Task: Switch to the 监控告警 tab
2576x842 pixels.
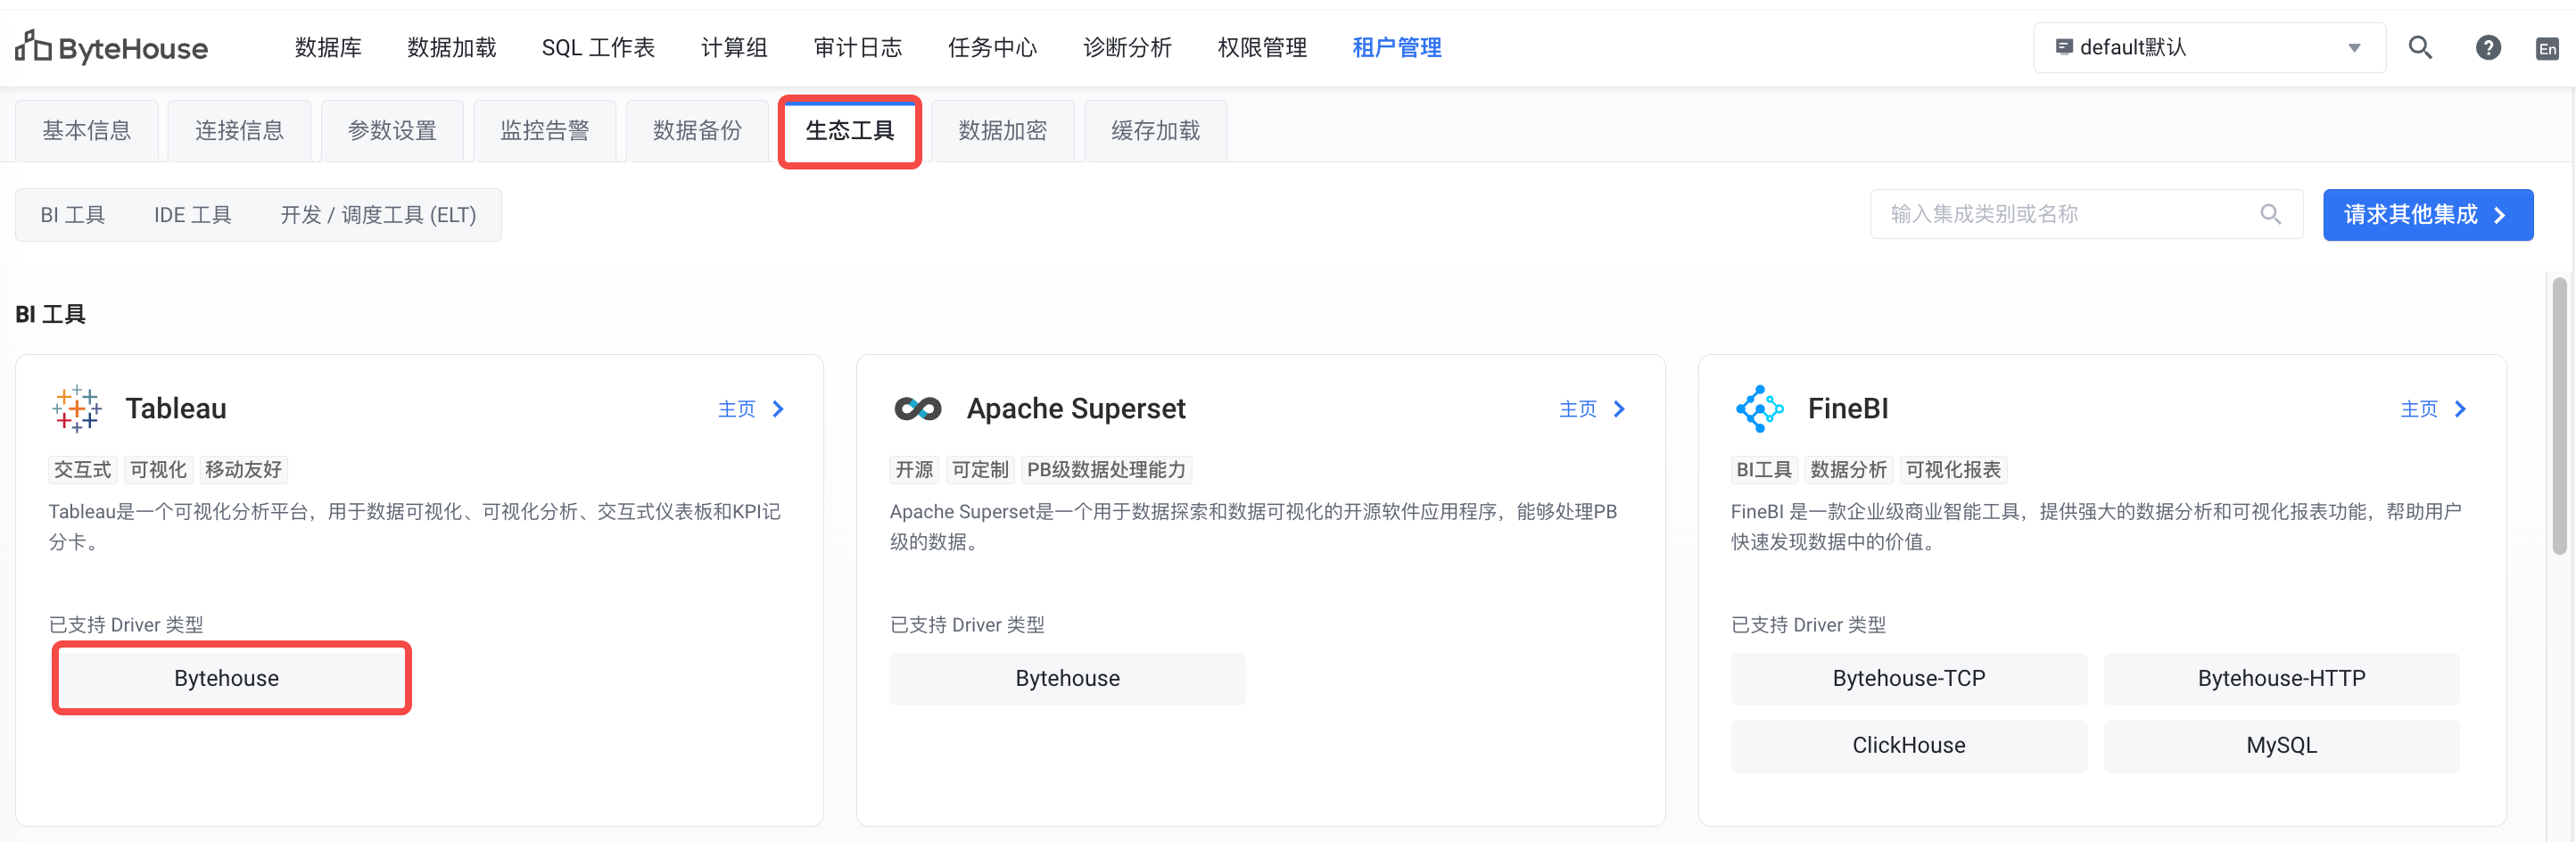Action: coord(545,131)
